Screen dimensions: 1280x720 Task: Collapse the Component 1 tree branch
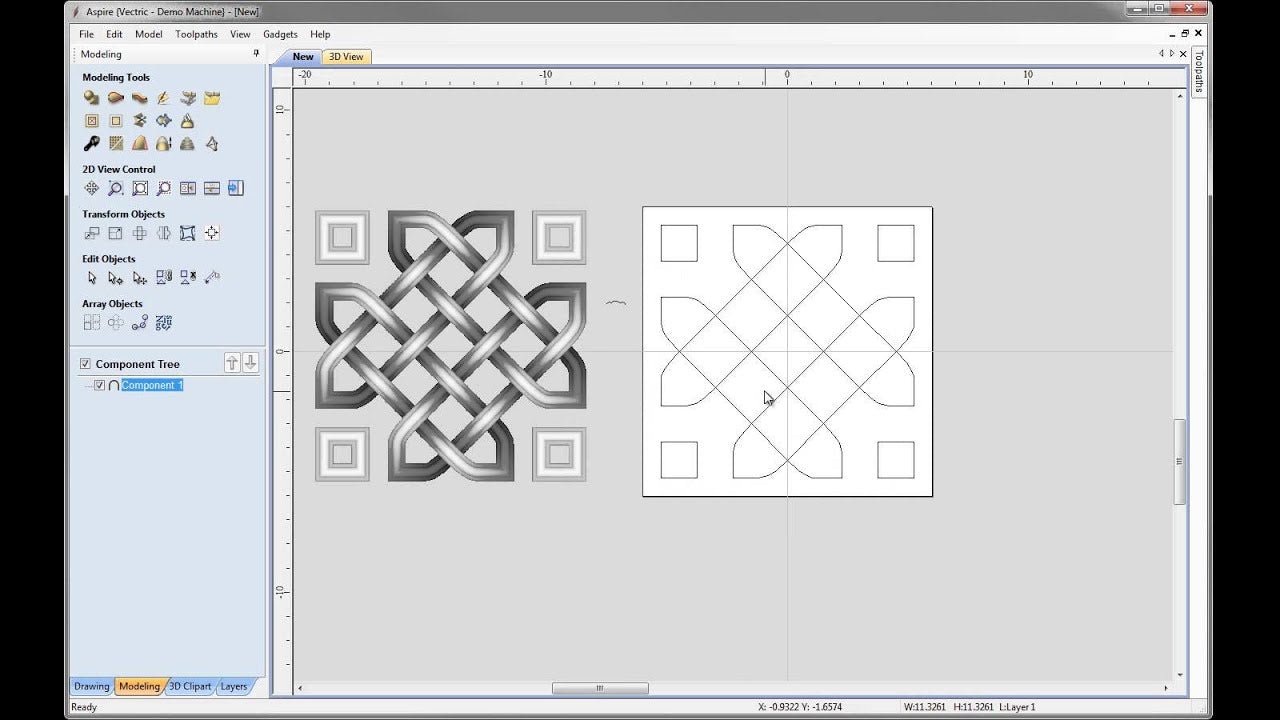click(89, 385)
